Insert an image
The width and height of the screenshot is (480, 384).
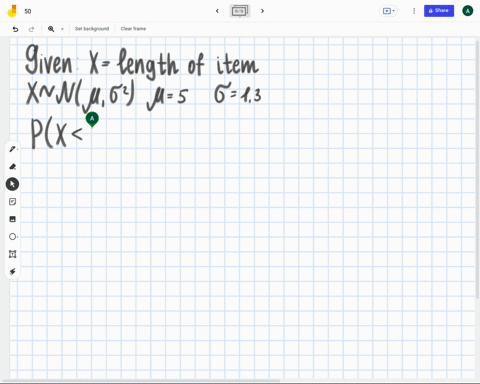pyautogui.click(x=13, y=219)
